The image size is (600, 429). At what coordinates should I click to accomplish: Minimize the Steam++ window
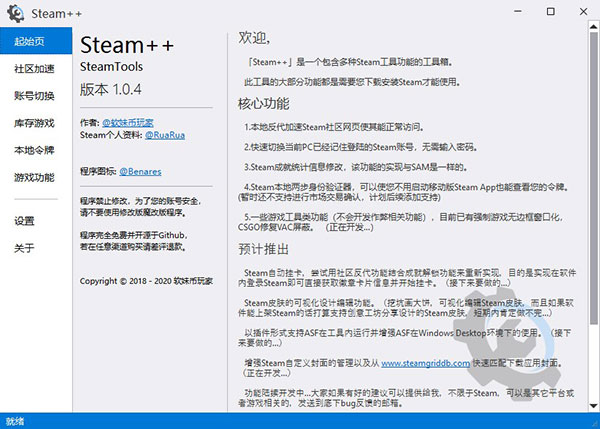518,11
